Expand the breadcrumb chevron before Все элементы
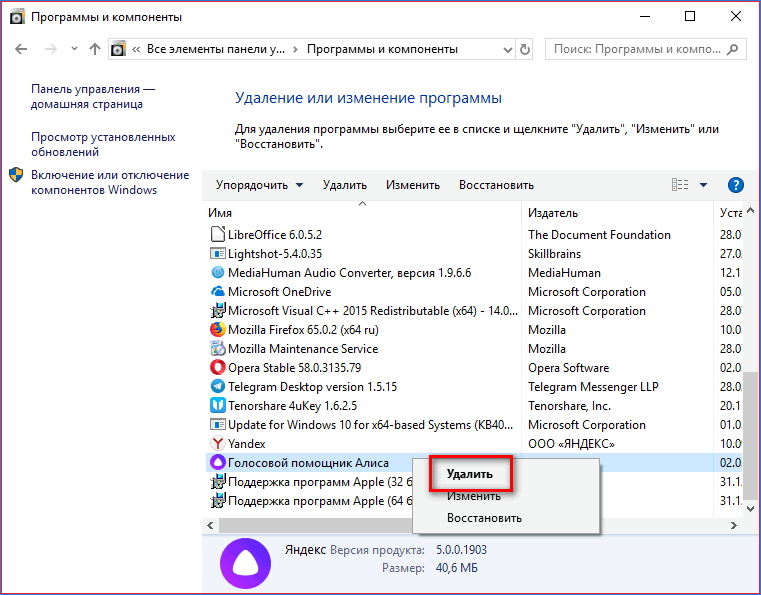 136,49
